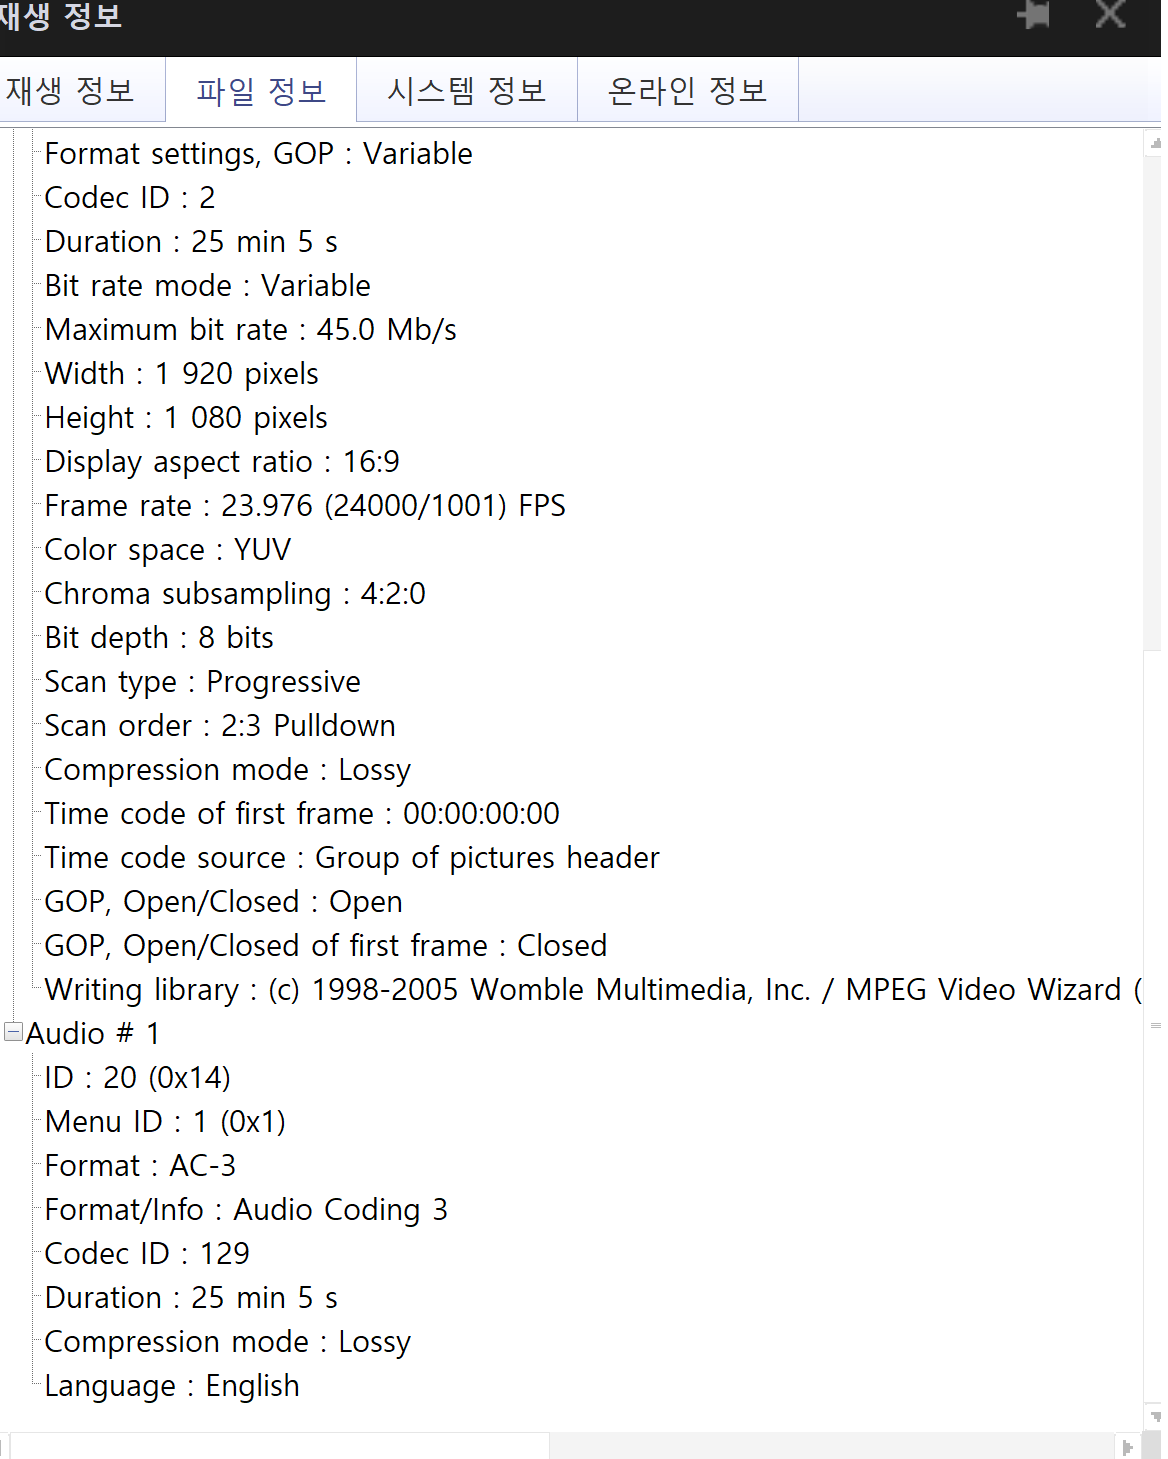Click the vertical scrollbar thumb

point(1154,1025)
